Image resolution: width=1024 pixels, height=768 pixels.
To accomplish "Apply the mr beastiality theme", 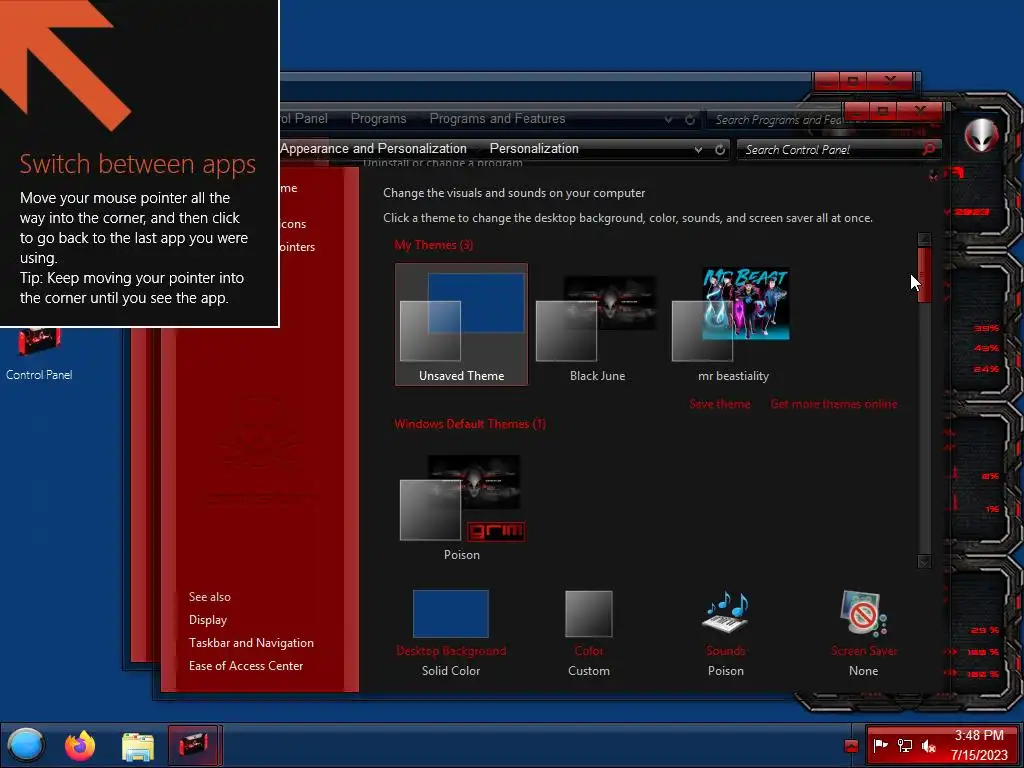I will (x=733, y=325).
